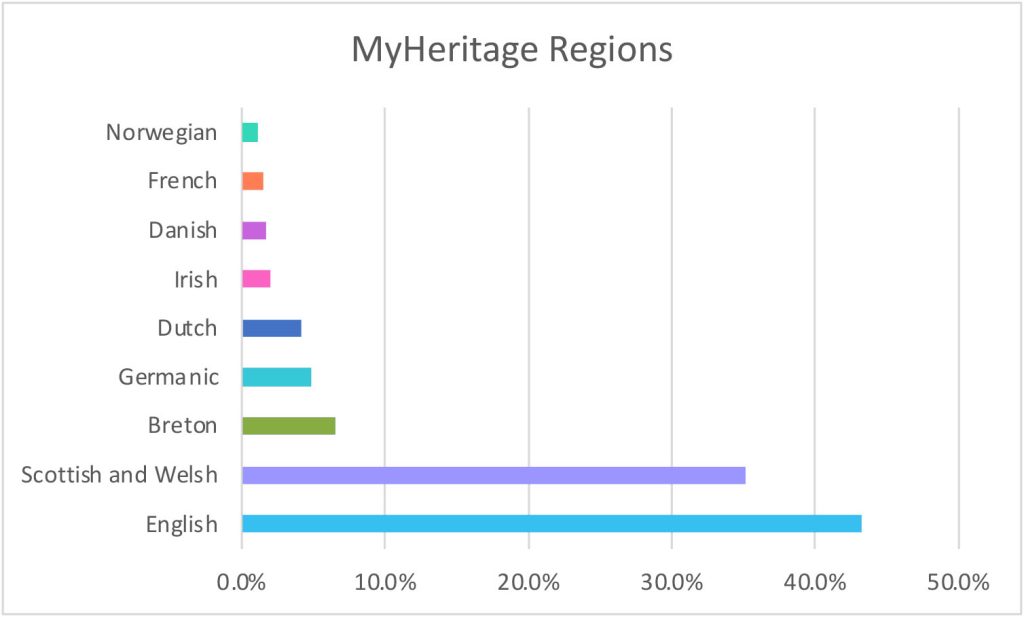Select the light blue English bar
Screen dimensions: 1024x617
coord(551,523)
